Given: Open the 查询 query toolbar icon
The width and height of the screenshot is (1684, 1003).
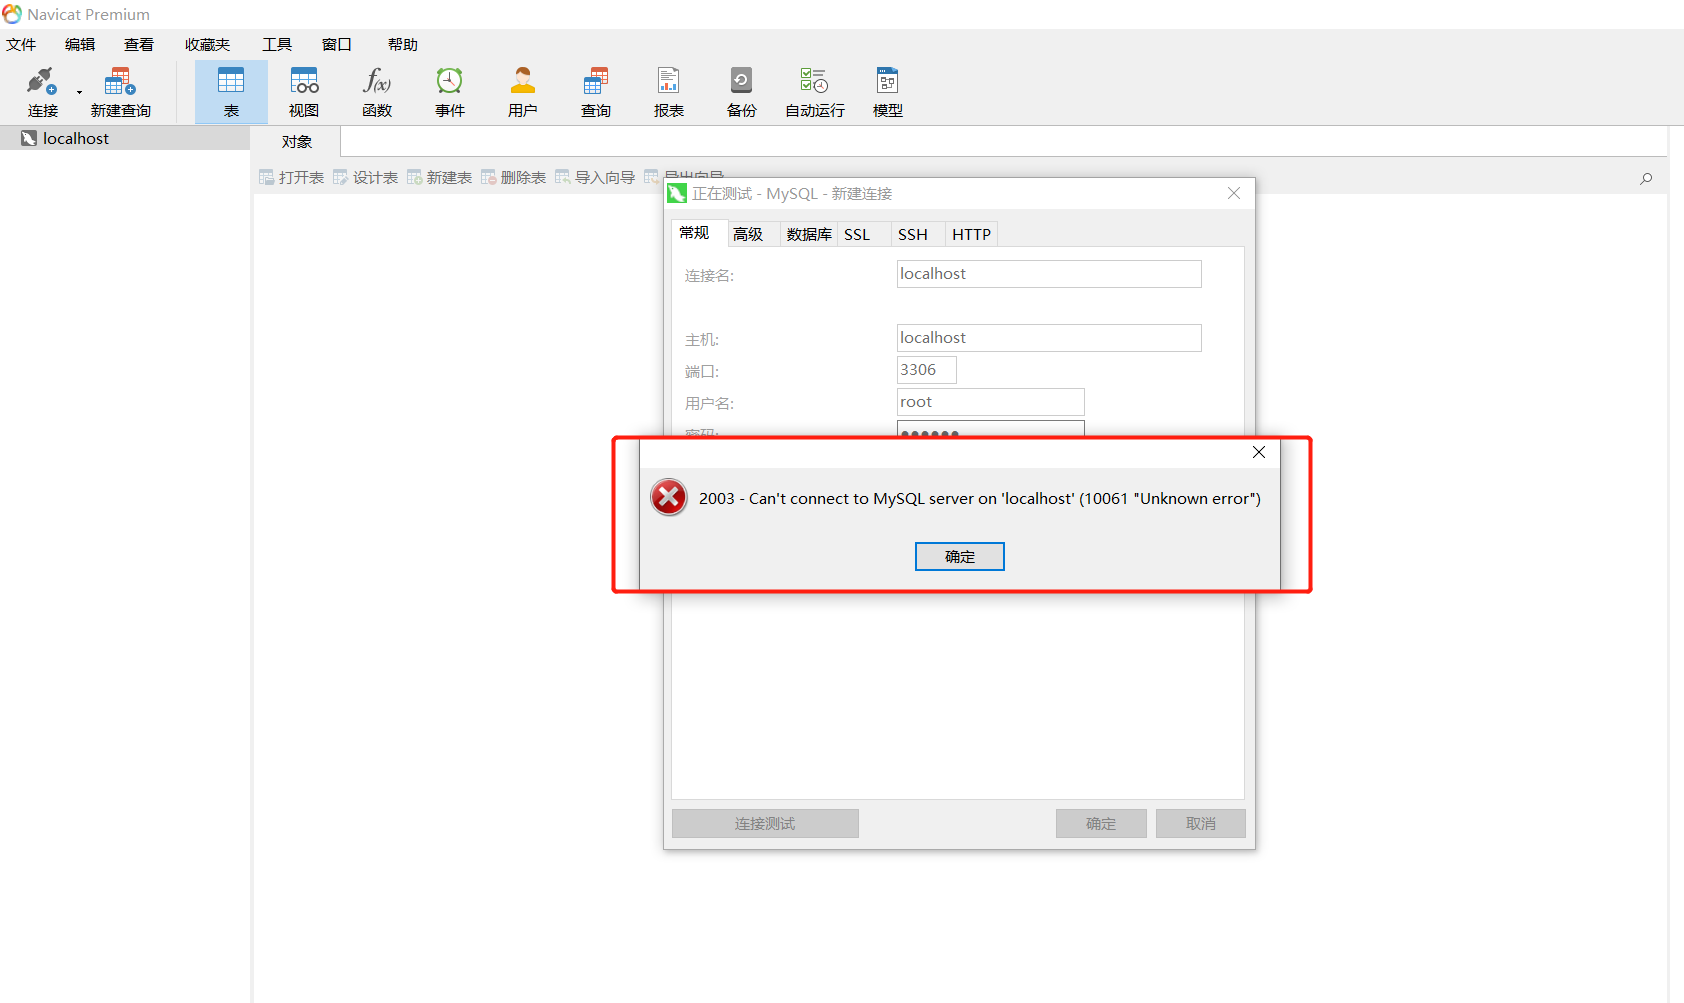Looking at the screenshot, I should click(596, 92).
